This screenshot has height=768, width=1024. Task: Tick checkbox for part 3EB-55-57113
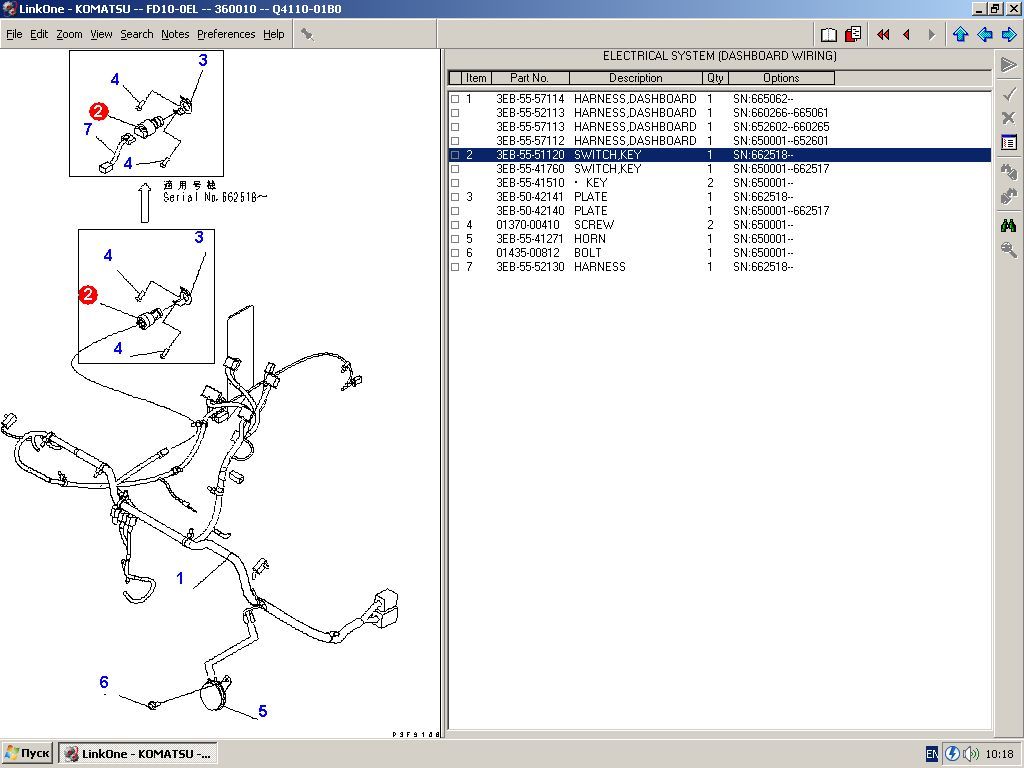point(455,127)
